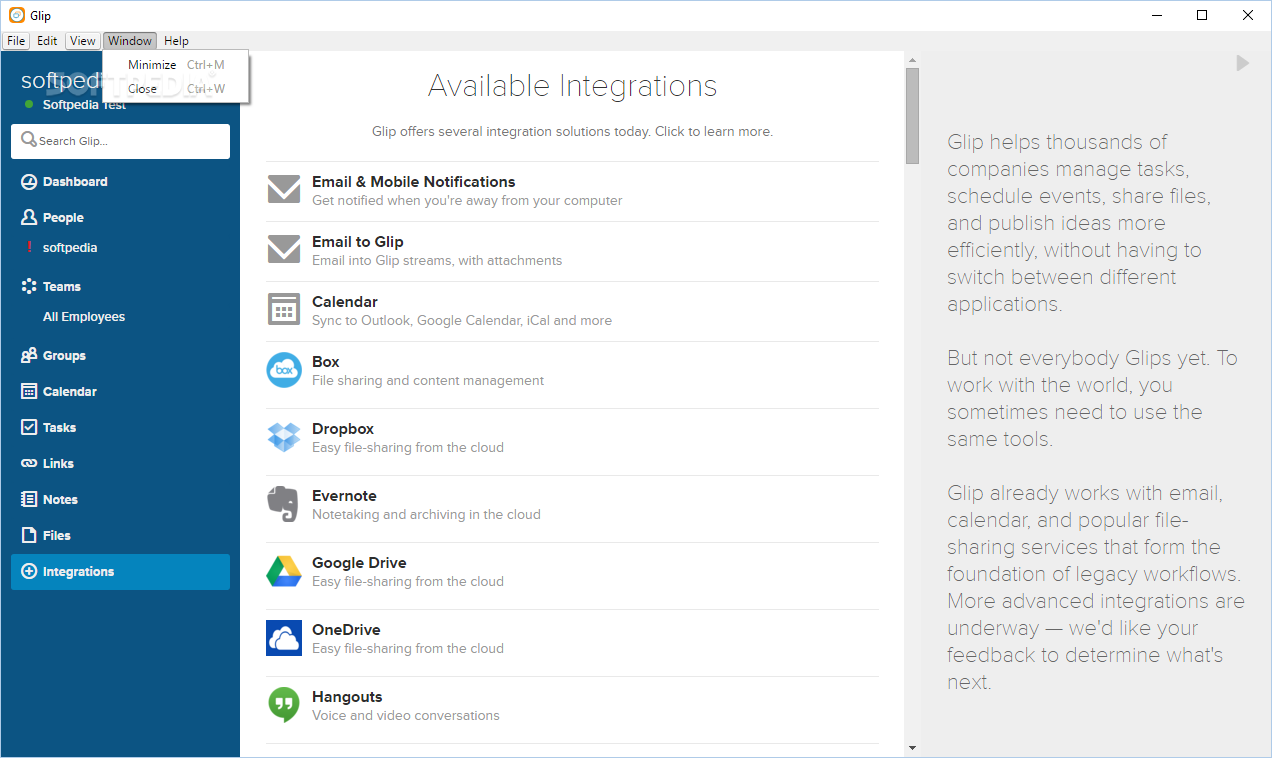Screen dimensions: 1272x758
Task: Click the Teams section label
Action: pos(62,286)
